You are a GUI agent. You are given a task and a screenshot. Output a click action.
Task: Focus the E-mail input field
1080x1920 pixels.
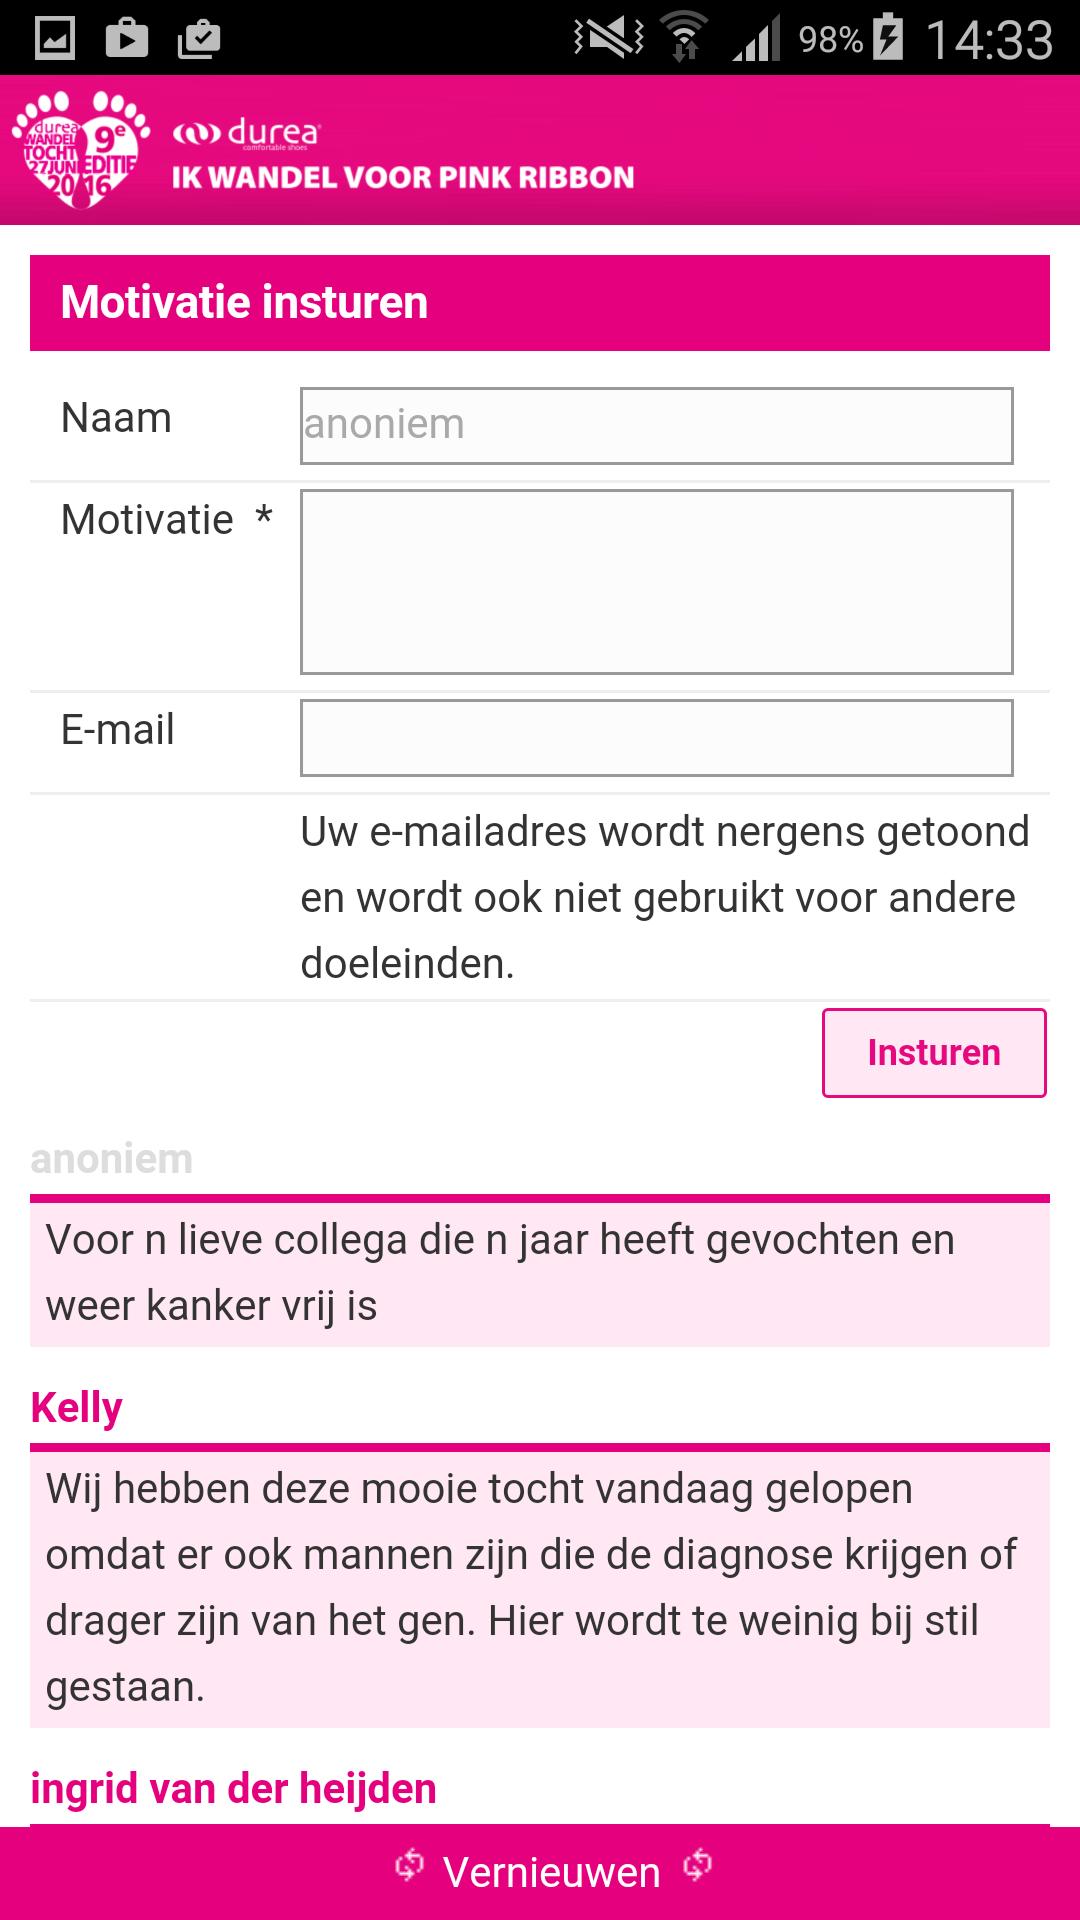[x=656, y=738]
